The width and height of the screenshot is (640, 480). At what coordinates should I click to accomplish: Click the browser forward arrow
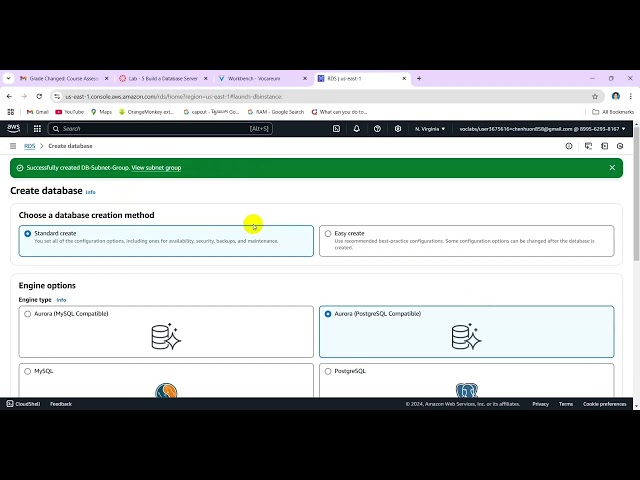24,96
